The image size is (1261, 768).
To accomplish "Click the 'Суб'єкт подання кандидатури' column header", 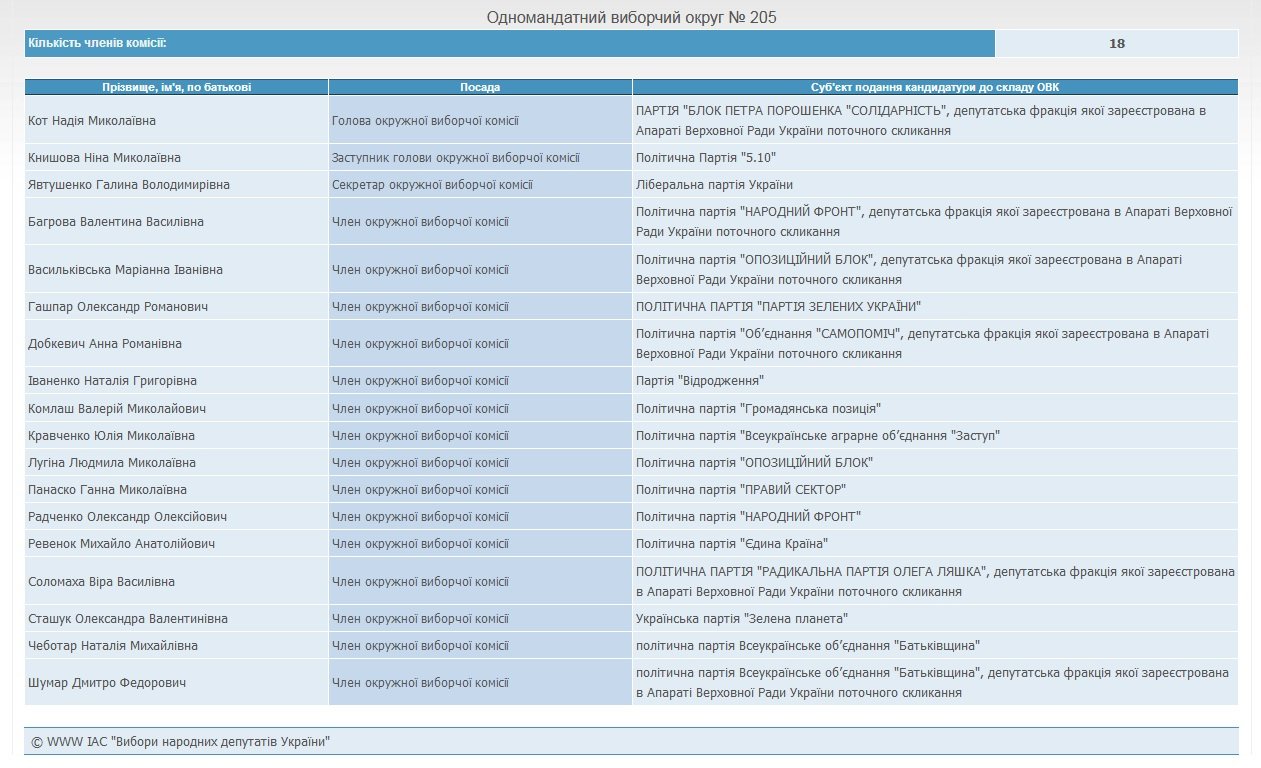I will pyautogui.click(x=935, y=87).
